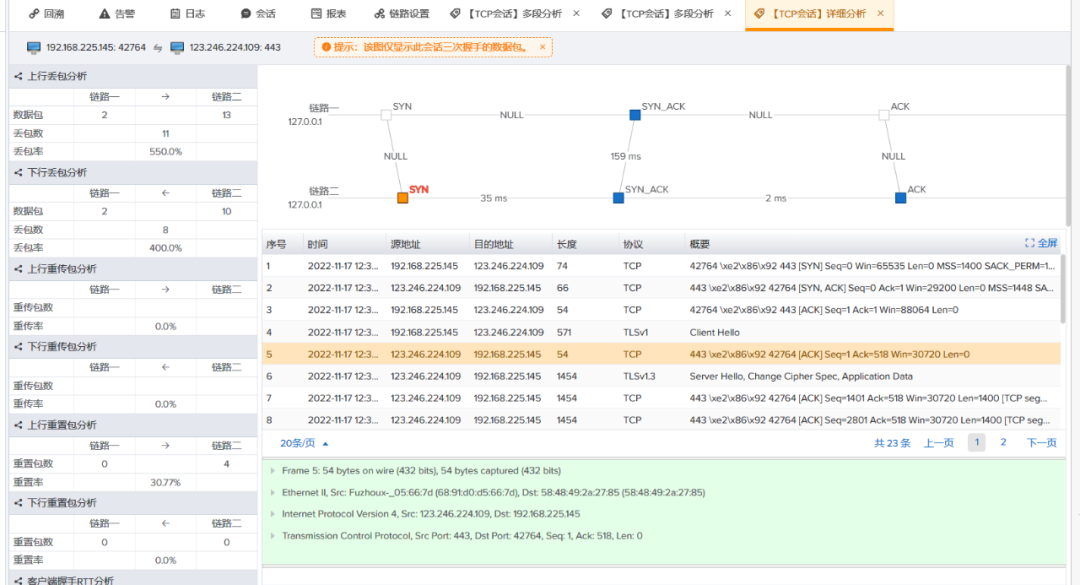Sort by the 序号 column header

click(x=276, y=245)
